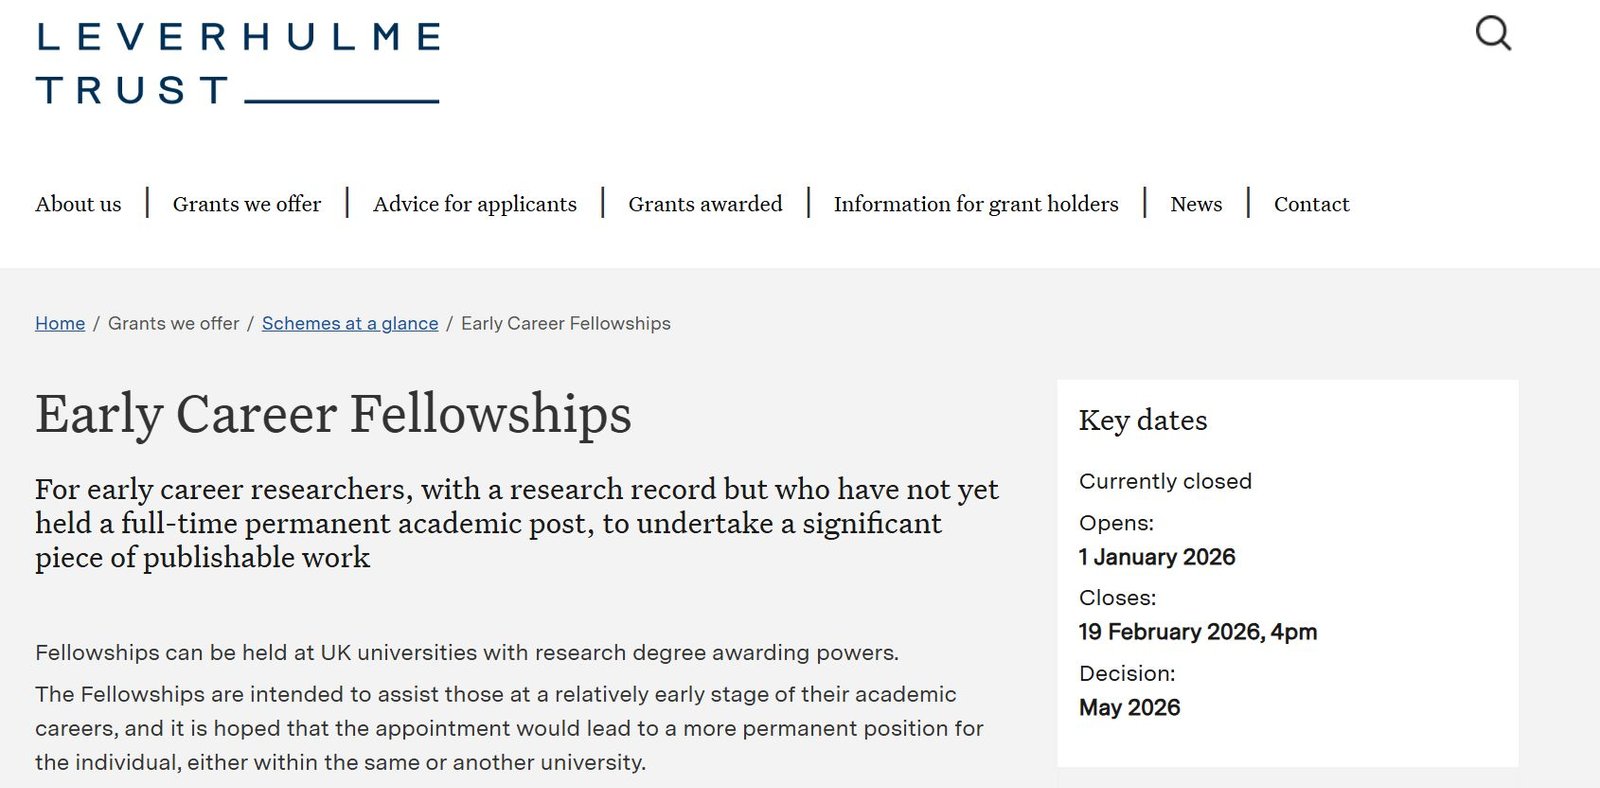This screenshot has height=788, width=1600.
Task: Click Grants we offer in the breadcrumb
Action: pos(175,323)
